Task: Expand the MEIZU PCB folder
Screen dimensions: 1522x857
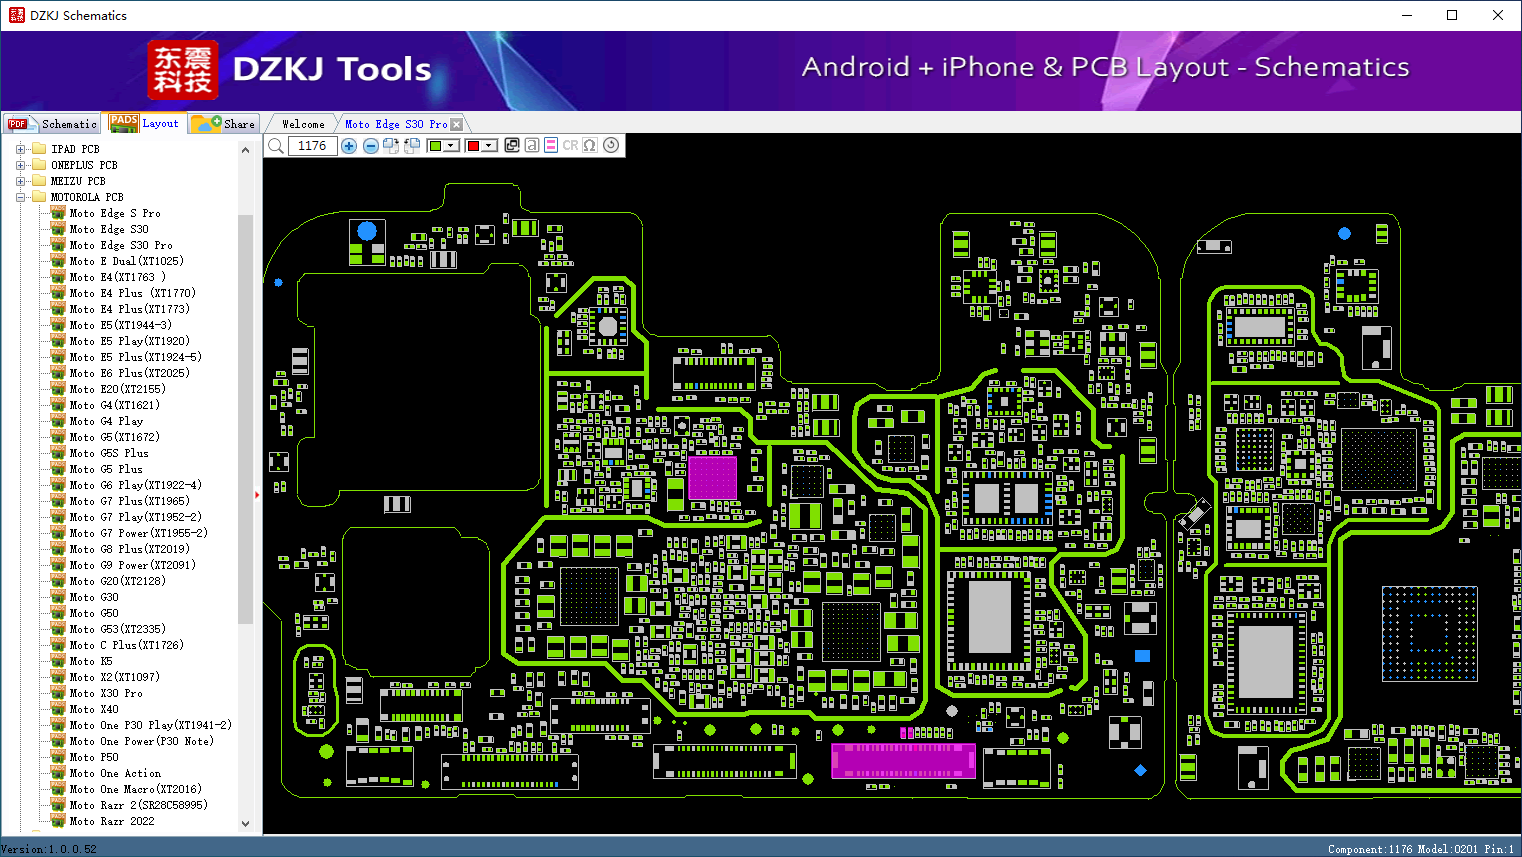Action: (20, 181)
